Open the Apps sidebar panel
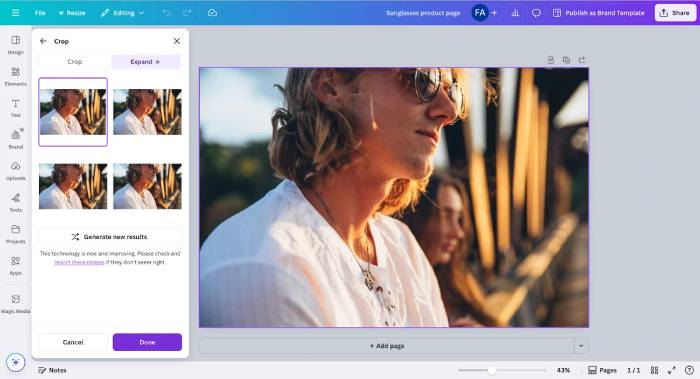Viewport: 700px width, 379px height. (x=16, y=266)
